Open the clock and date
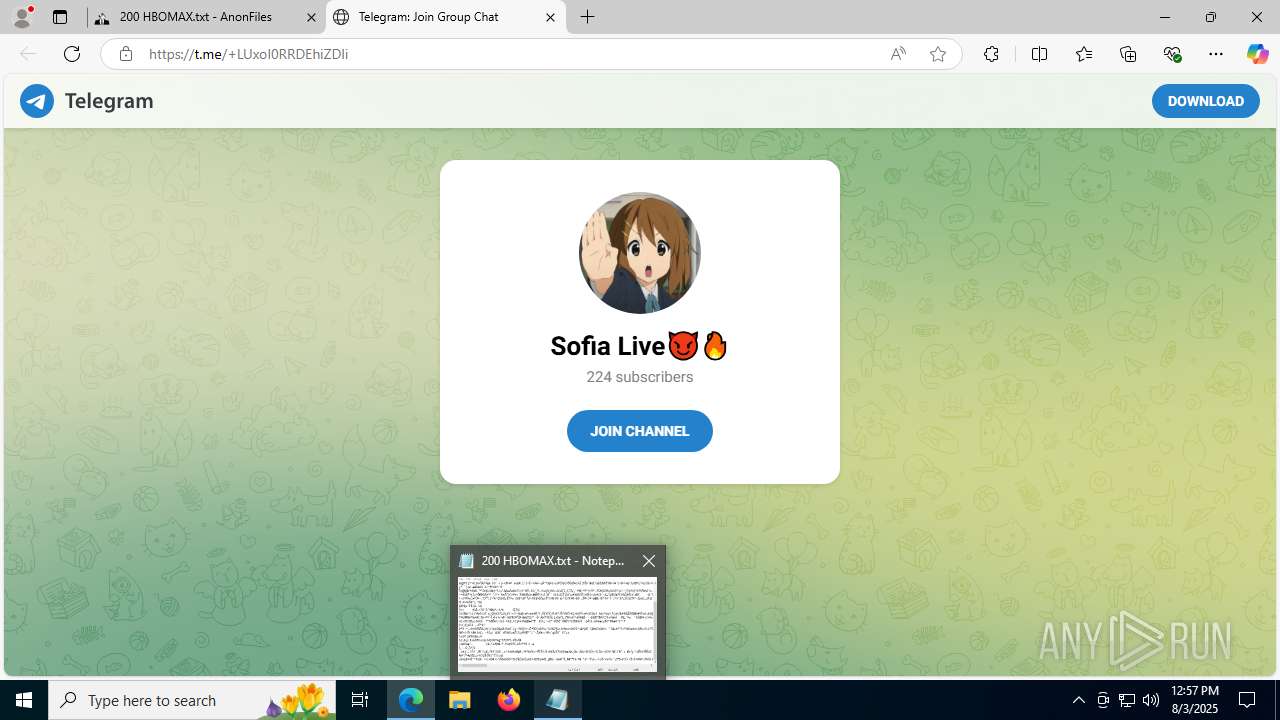Viewport: 1280px width, 720px height. coord(1194,700)
